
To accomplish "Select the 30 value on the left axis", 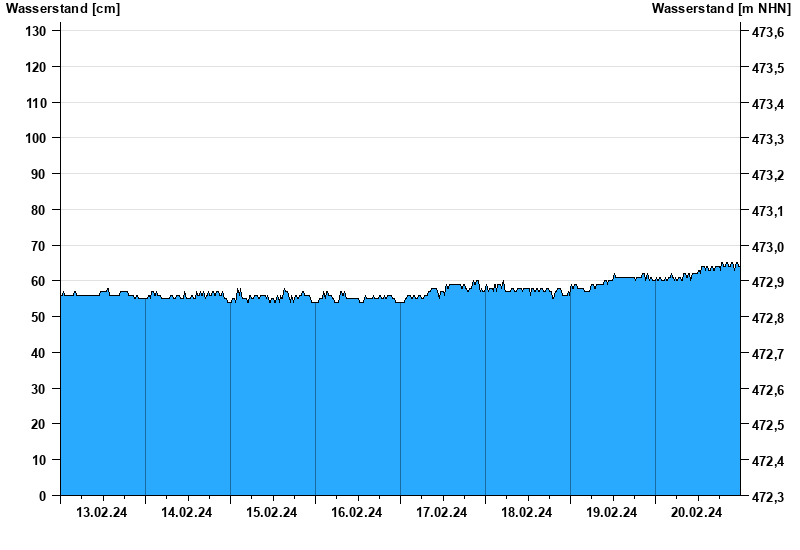I will pos(39,389).
